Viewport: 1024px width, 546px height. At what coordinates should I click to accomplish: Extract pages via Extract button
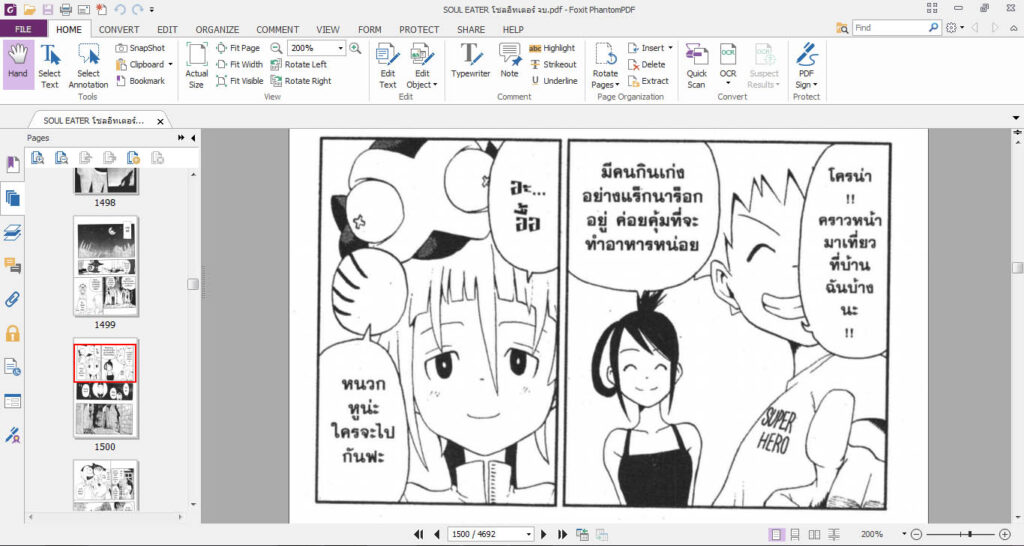click(x=648, y=81)
